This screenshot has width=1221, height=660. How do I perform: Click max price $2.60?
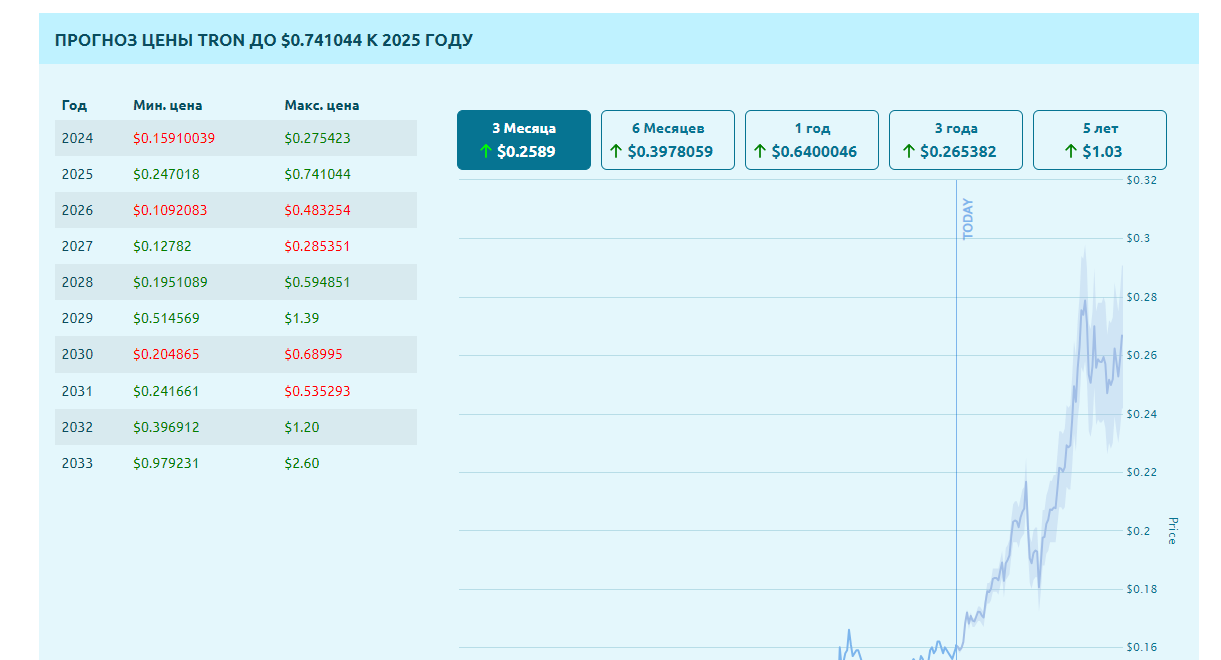coord(301,463)
